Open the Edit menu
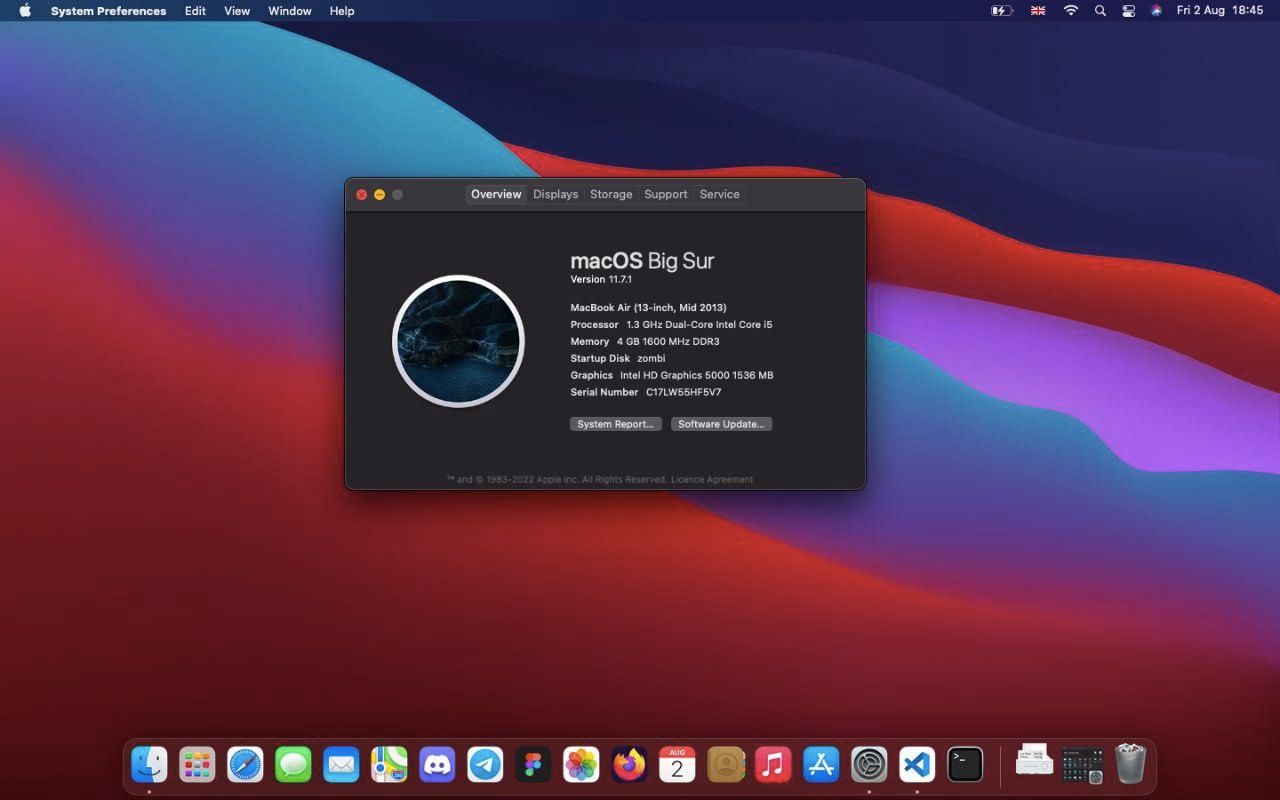 195,11
